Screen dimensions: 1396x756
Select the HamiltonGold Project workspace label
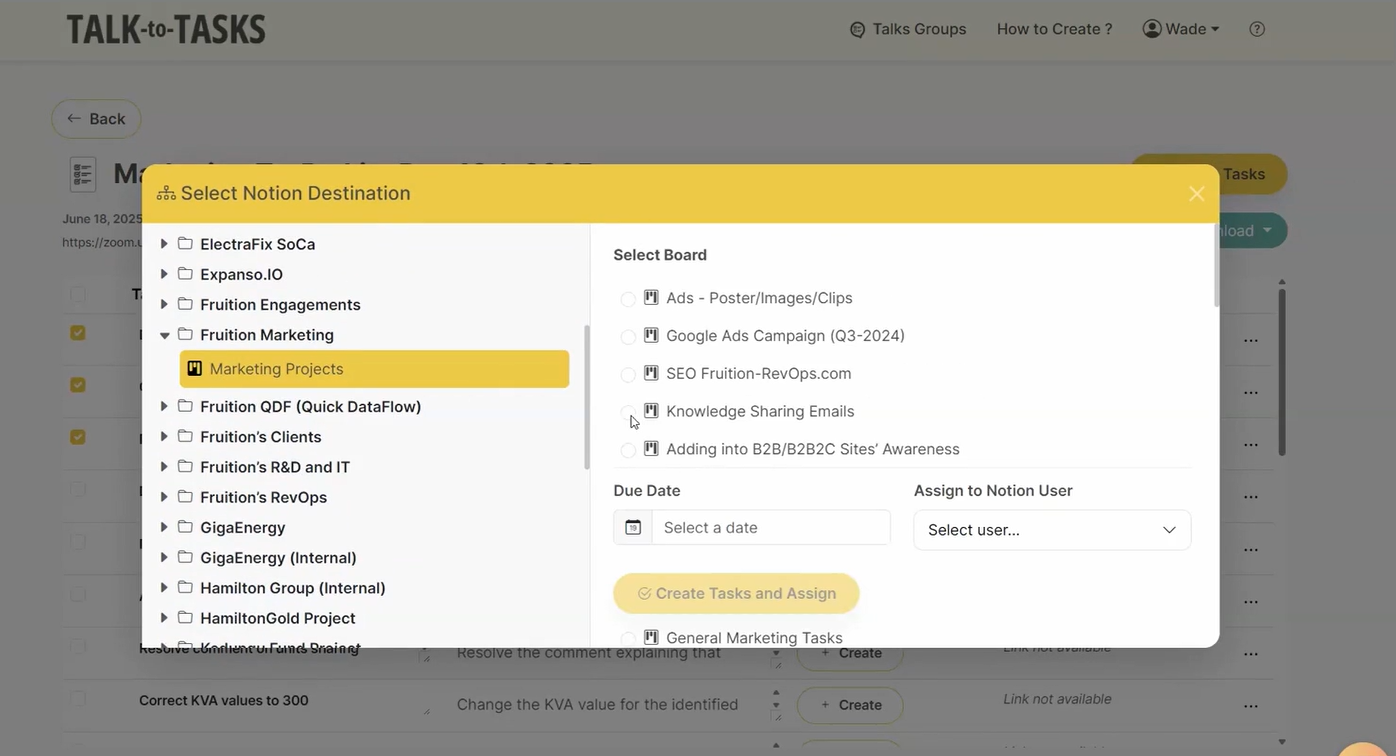tap(278, 618)
